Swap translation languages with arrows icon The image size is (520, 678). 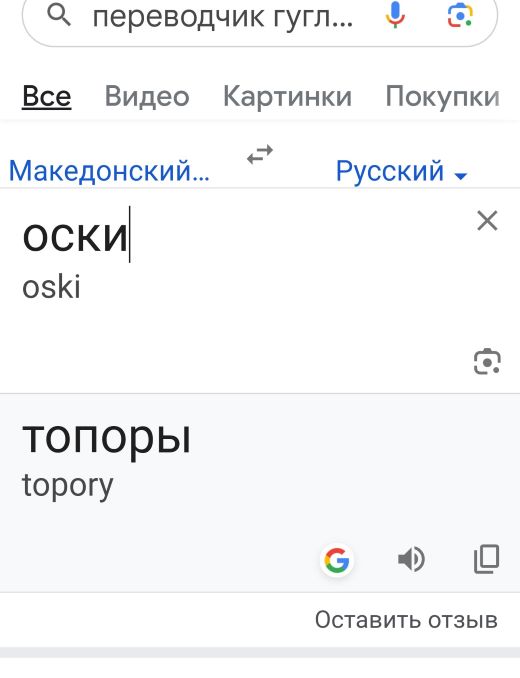[x=260, y=154]
